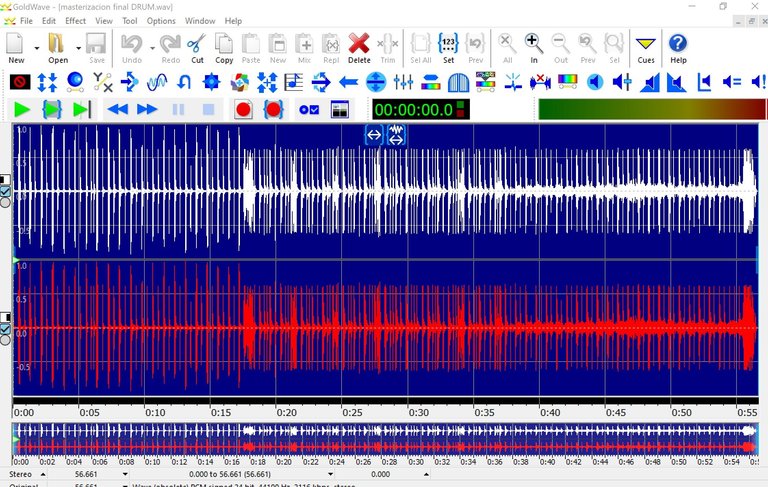This screenshot has height=487, width=768.
Task: Open the Equalizer sliders effect icon
Action: click(x=403, y=82)
